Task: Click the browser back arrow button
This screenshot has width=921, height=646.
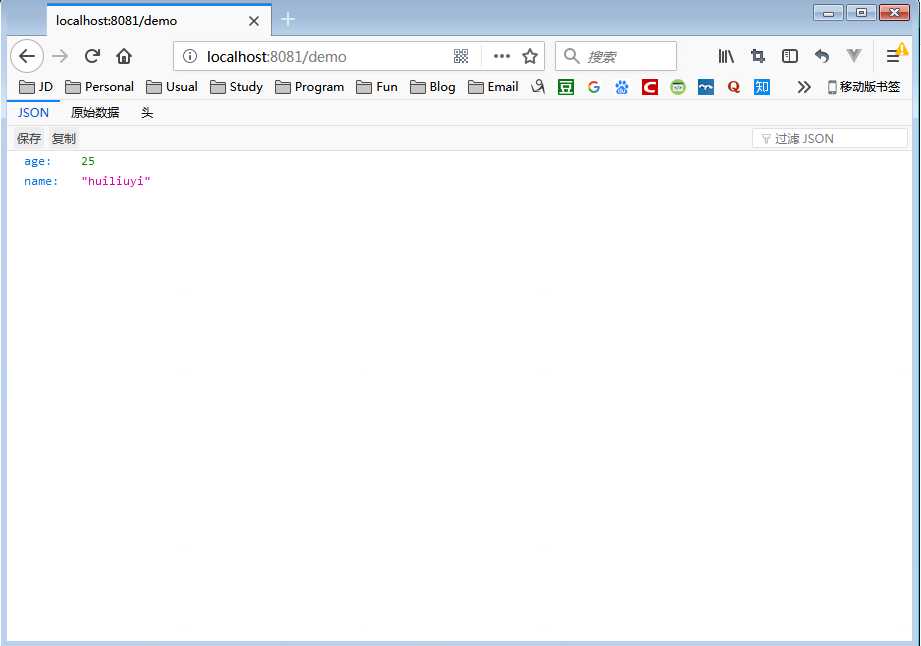Action: (x=27, y=56)
